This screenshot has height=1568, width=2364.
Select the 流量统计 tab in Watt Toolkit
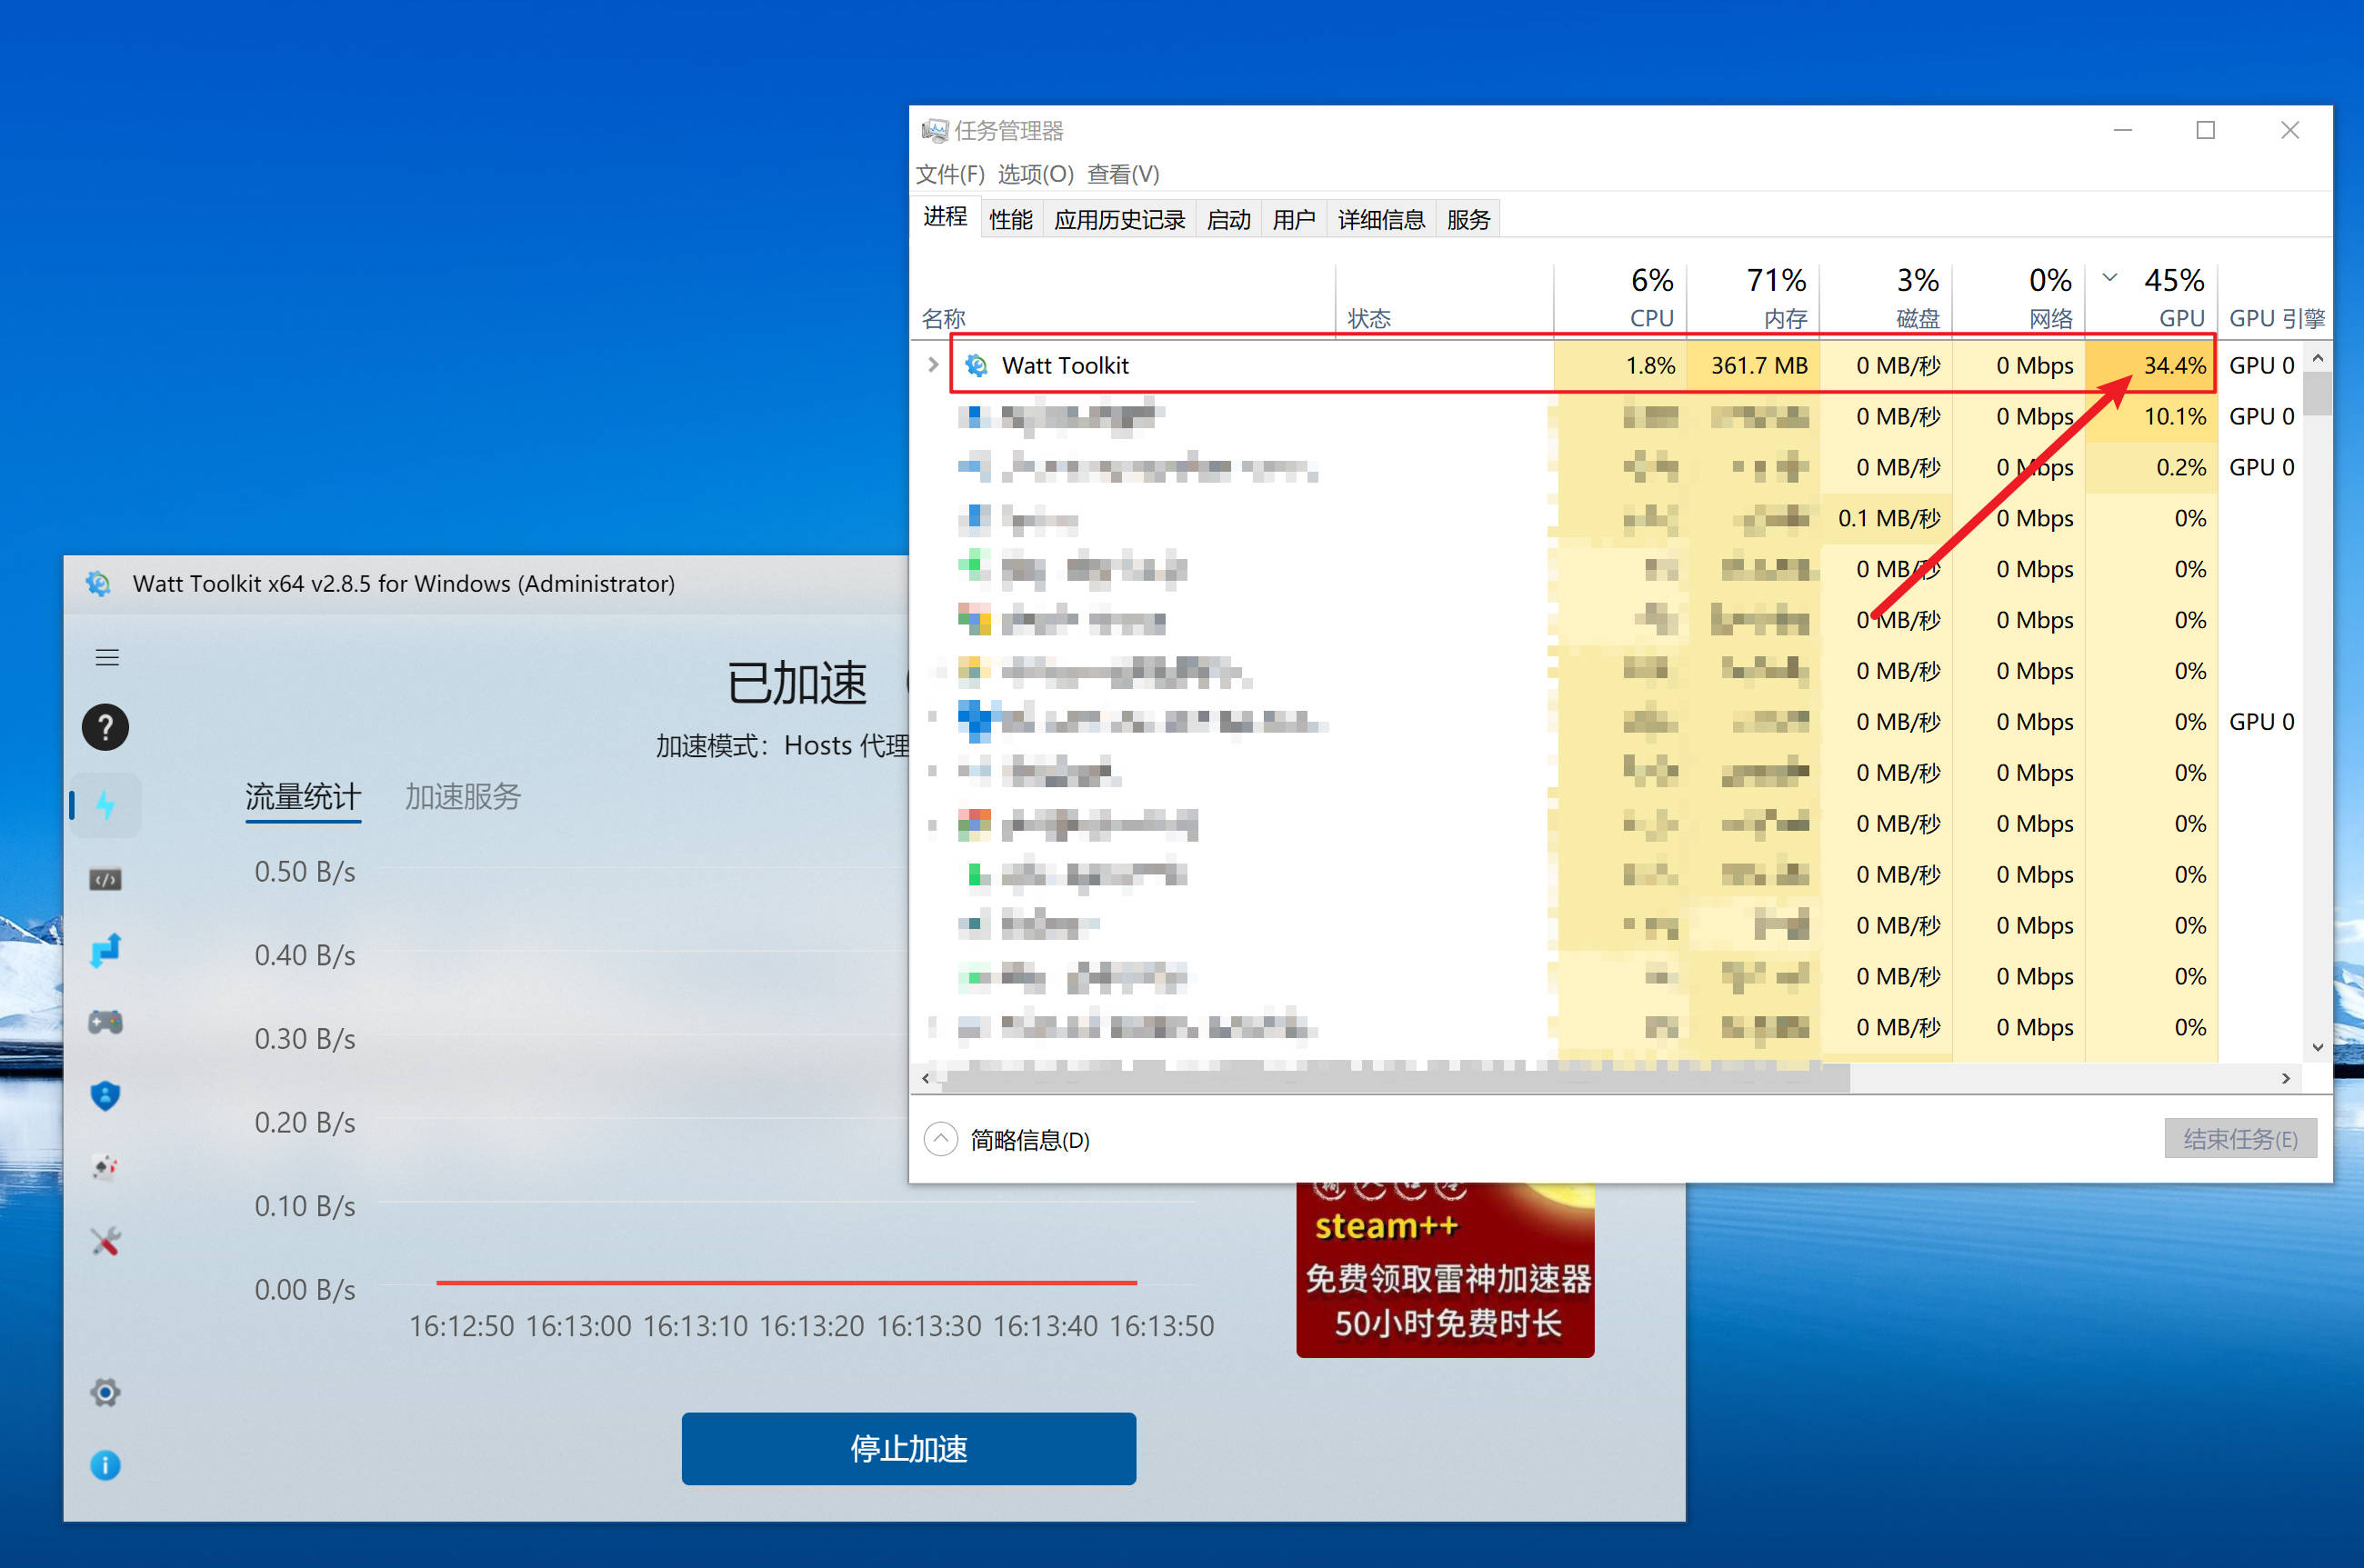(x=303, y=797)
